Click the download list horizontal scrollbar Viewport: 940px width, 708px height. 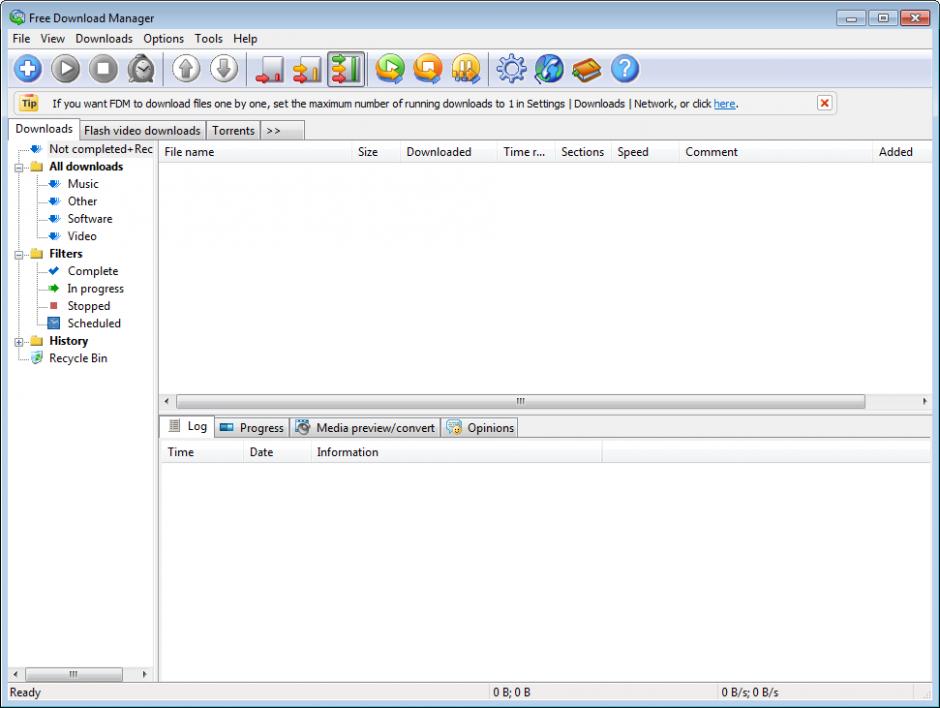pos(519,401)
